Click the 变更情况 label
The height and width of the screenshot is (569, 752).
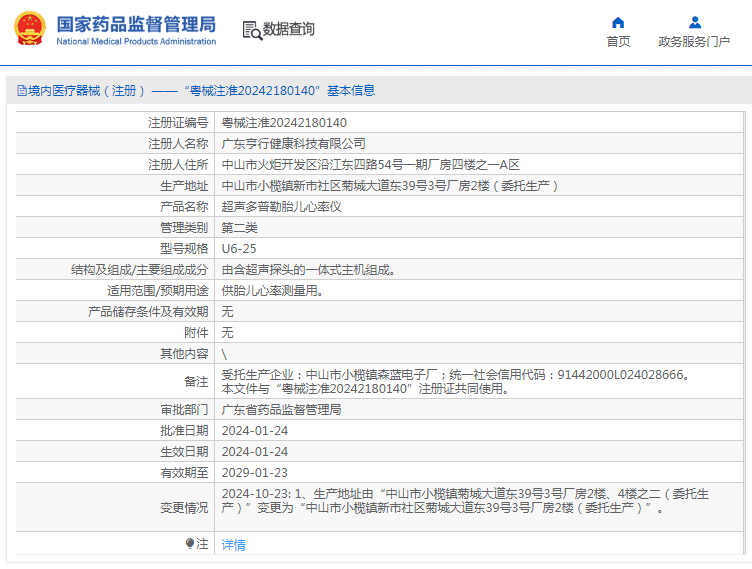click(184, 508)
